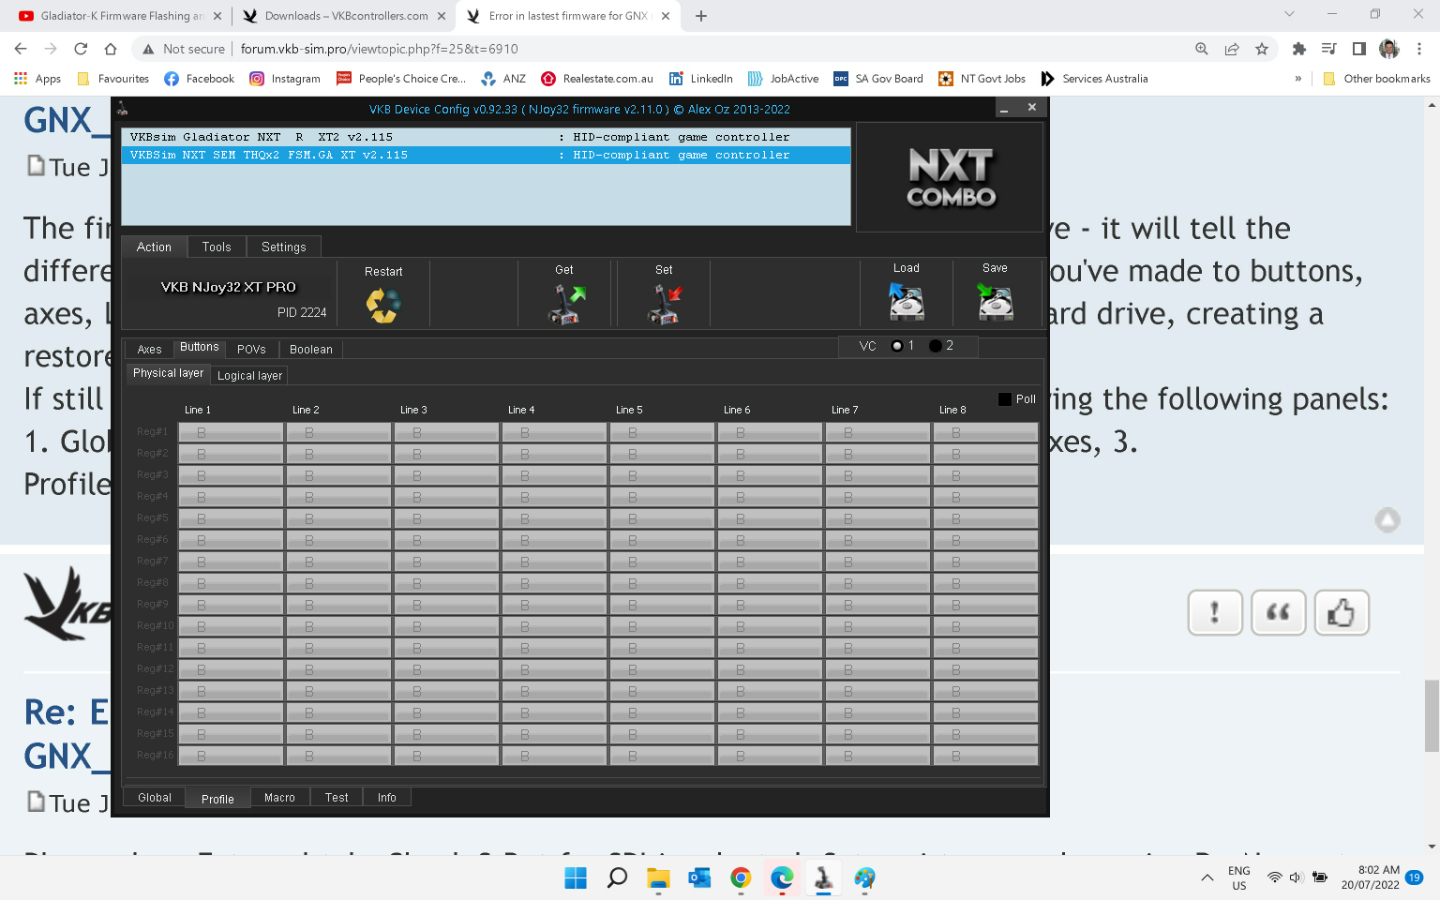Open the Realestate.com.au bookmark

(597, 78)
